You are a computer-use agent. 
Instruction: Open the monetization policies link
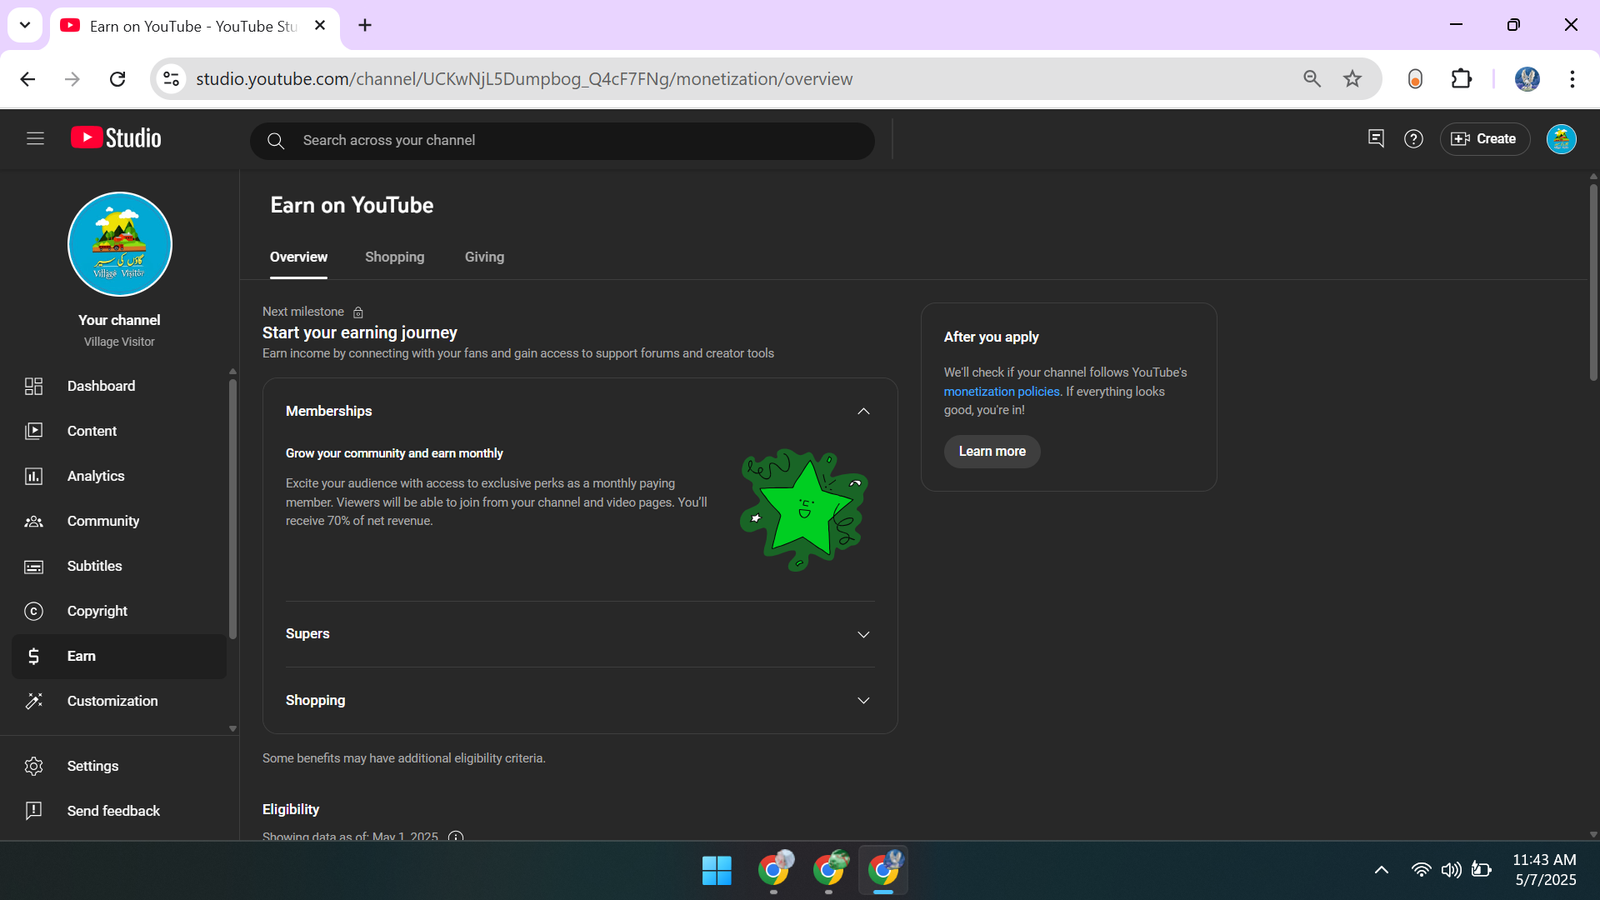[x=1001, y=391]
